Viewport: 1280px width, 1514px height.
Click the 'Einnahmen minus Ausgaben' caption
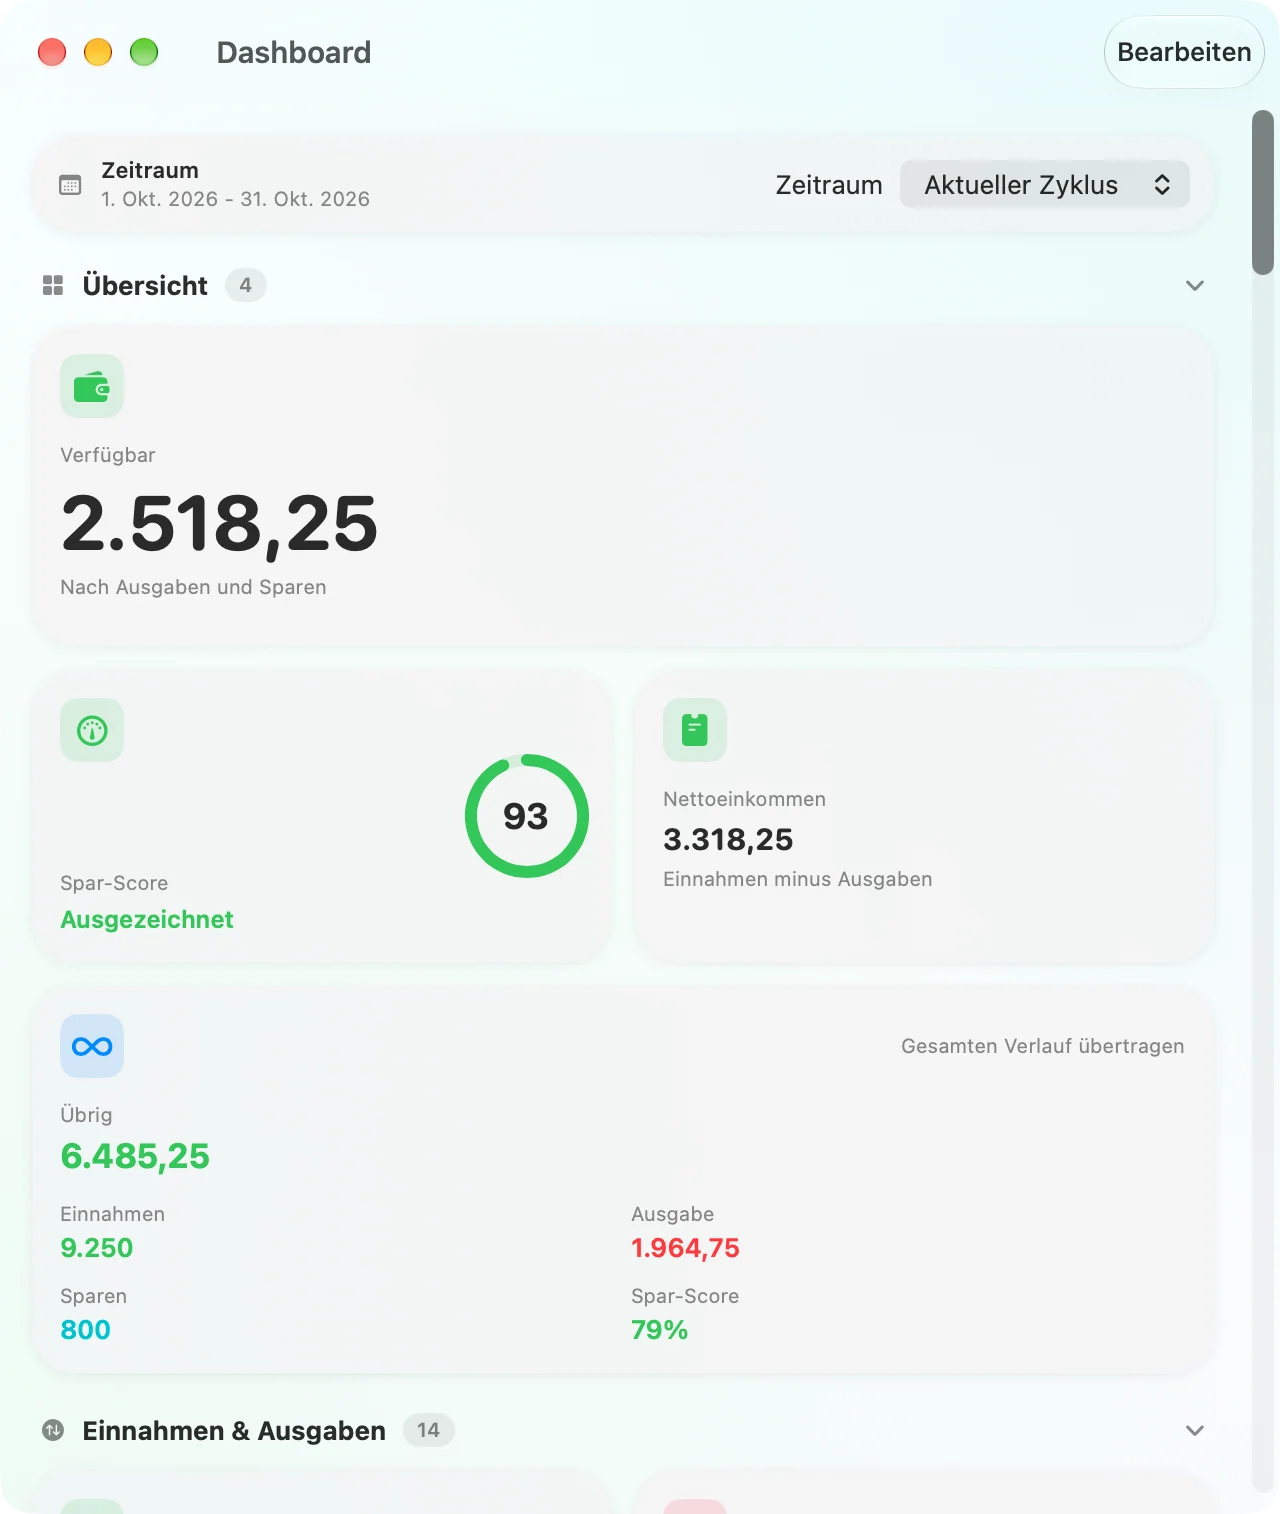(x=798, y=879)
